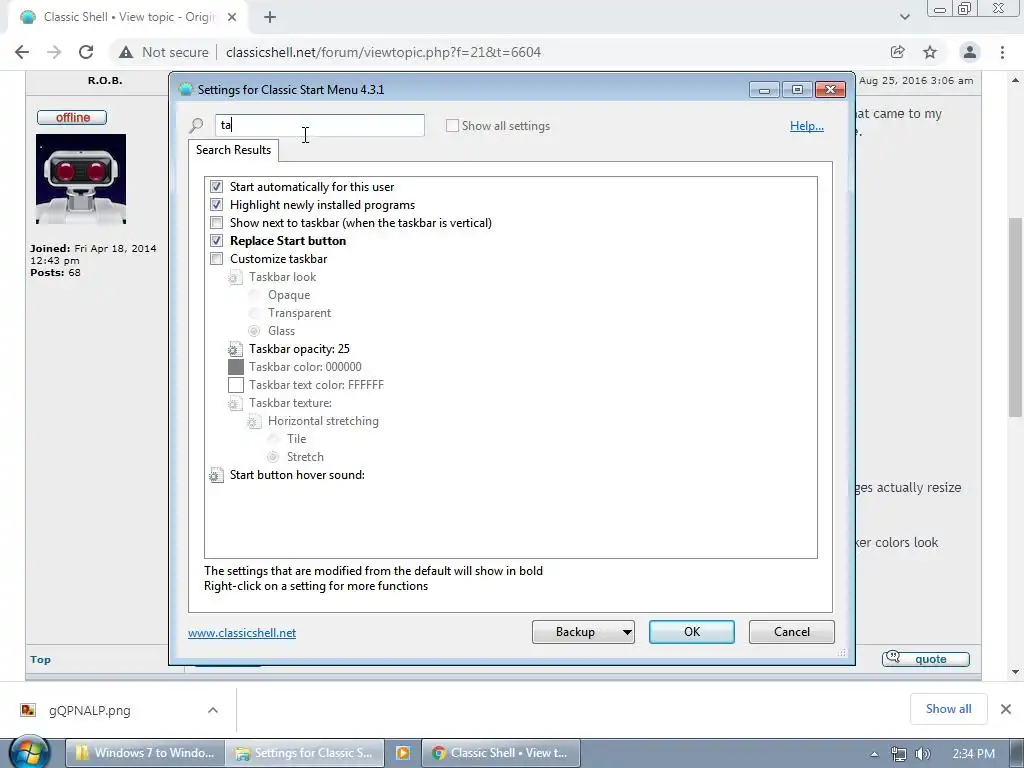Click the Chrome back arrow
Screen dimensions: 1024x768
[22, 52]
